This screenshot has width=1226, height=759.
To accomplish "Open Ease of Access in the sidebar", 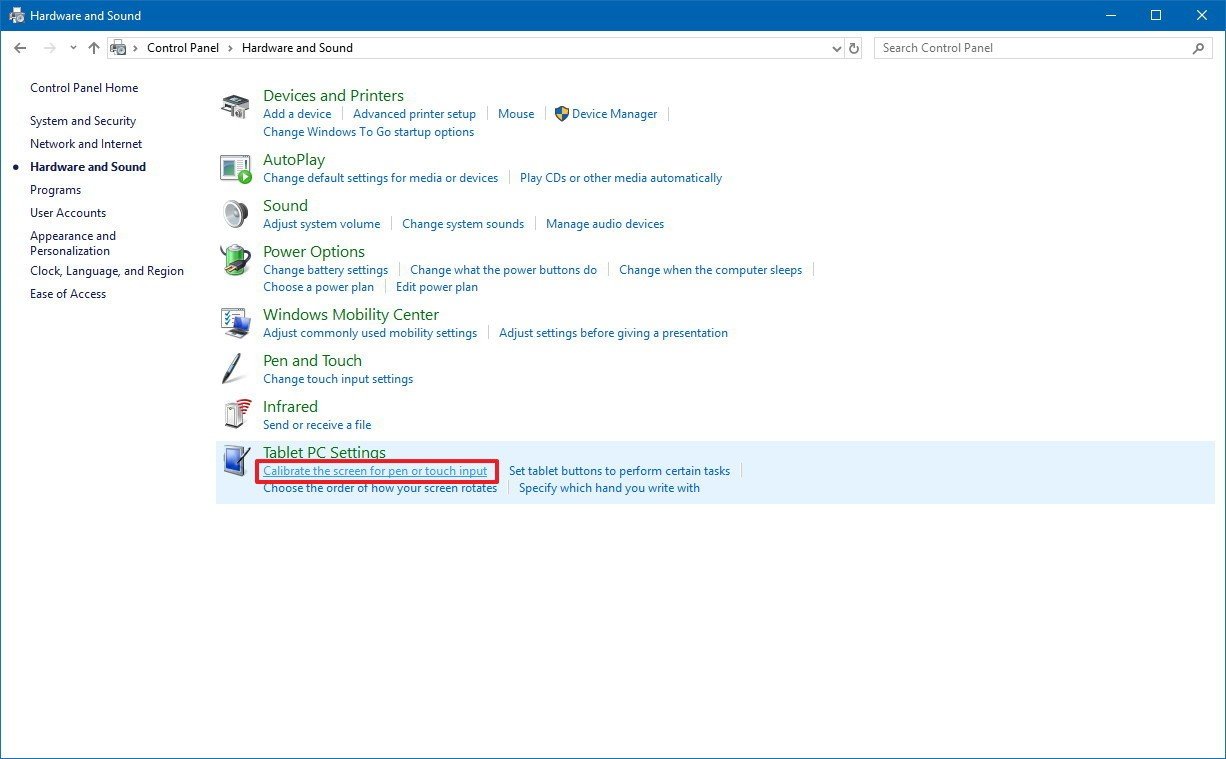I will tap(68, 294).
